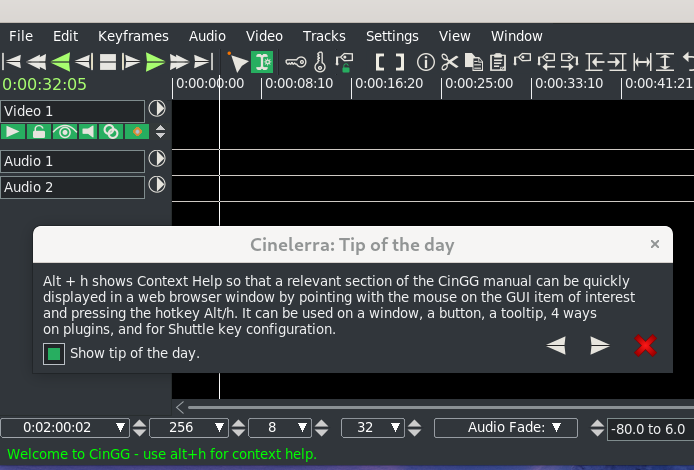
Task: Select the arrow editing mode tool
Action: coord(238,62)
